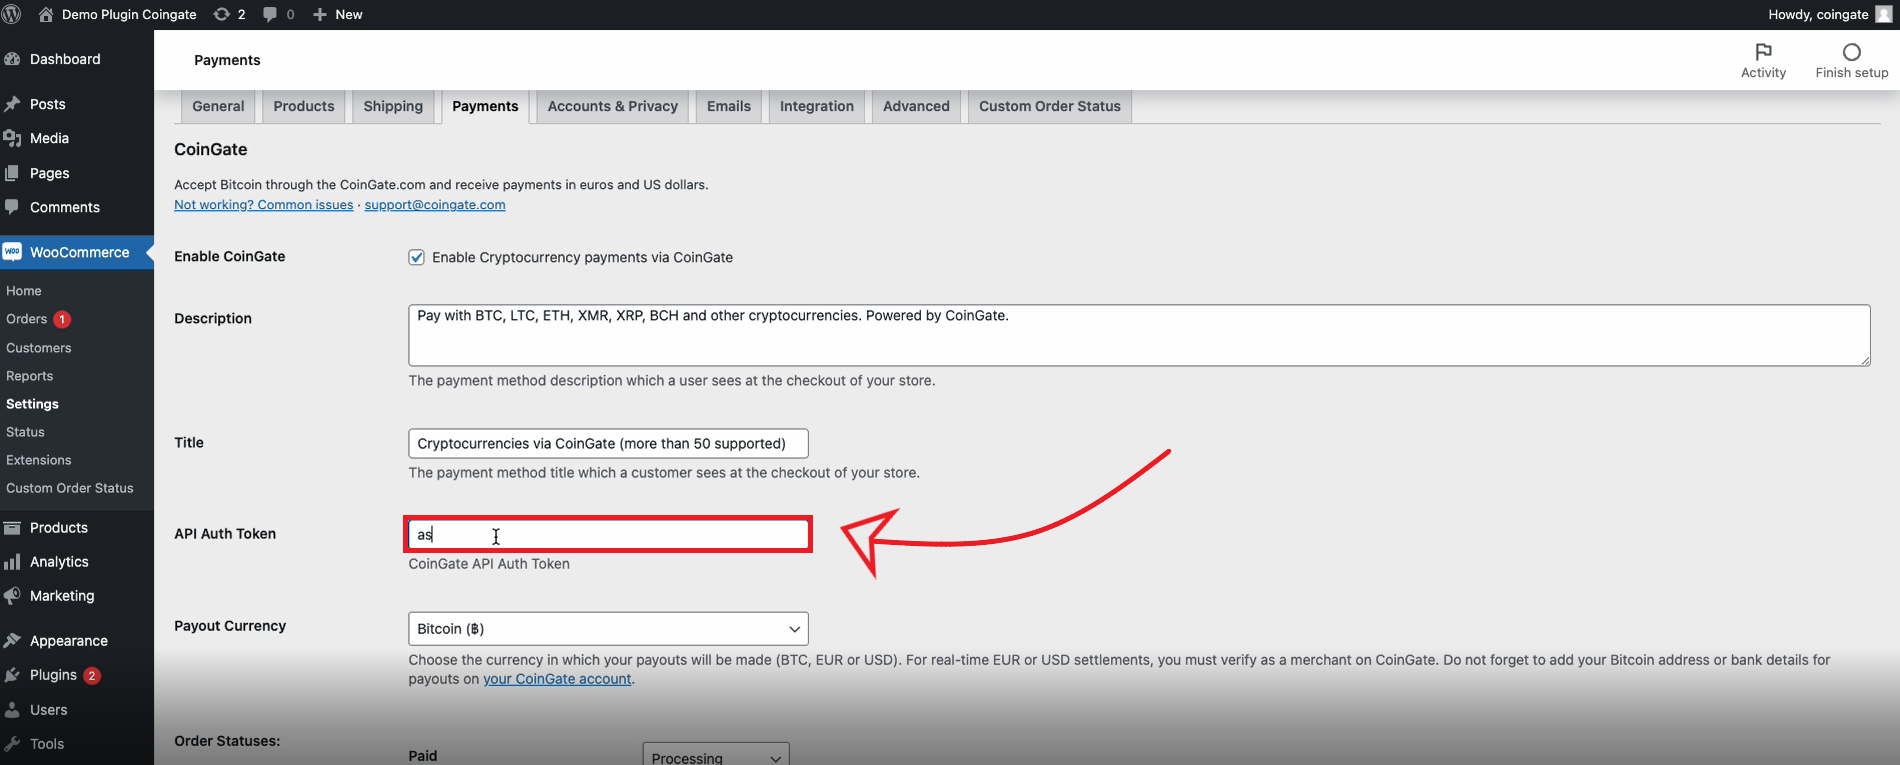The height and width of the screenshot is (765, 1900).
Task: Open the Payout Currency Bitcoin dropdown
Action: coord(608,629)
